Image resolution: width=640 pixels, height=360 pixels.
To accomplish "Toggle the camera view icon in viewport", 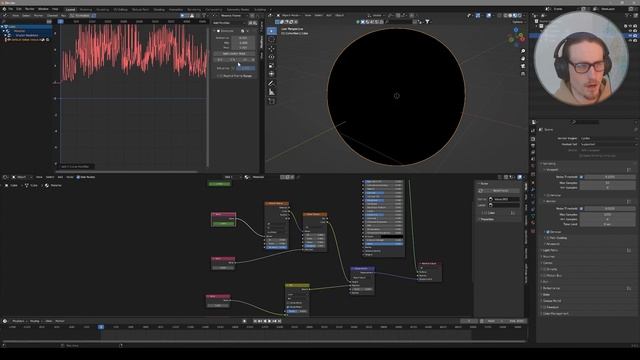I will tap(523, 66).
